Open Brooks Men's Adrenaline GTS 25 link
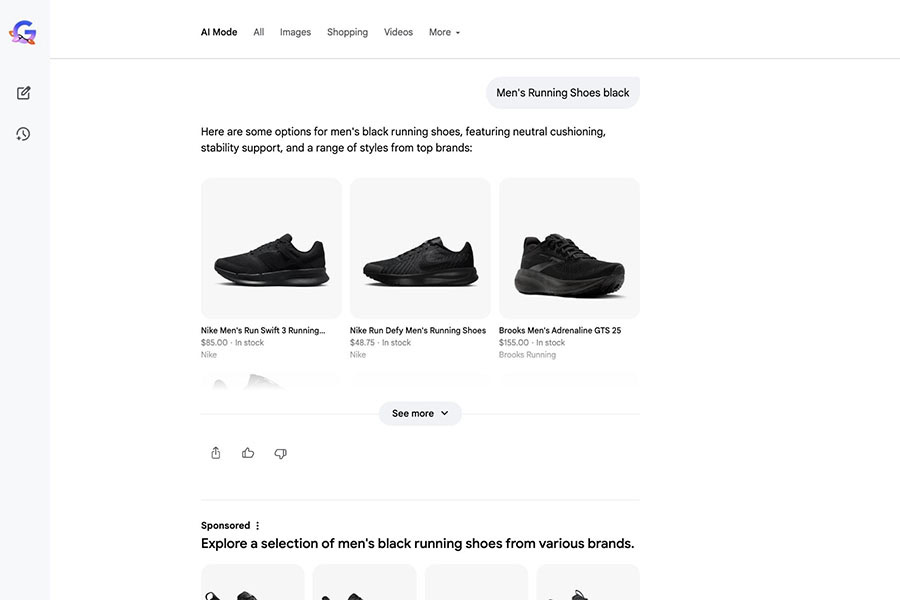The width and height of the screenshot is (900, 600). tap(560, 330)
